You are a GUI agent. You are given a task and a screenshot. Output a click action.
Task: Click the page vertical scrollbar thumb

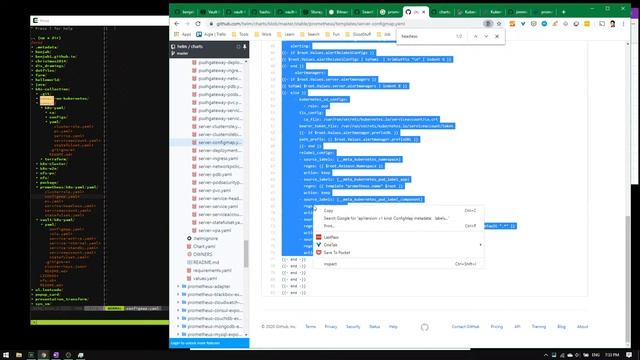(x=627, y=280)
